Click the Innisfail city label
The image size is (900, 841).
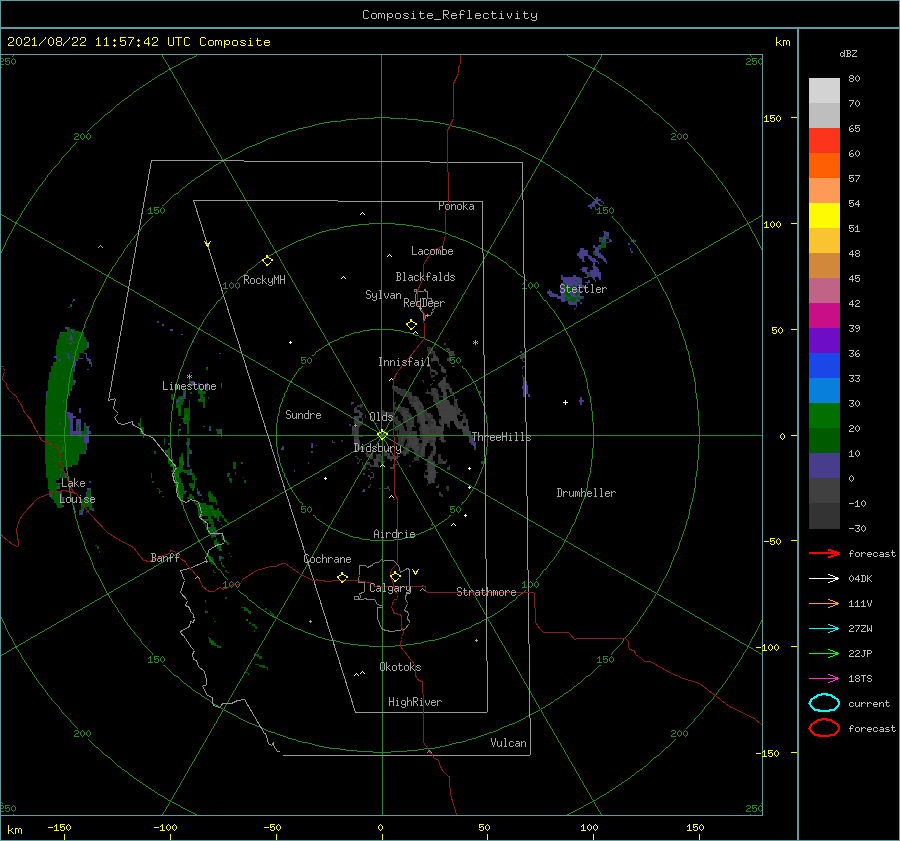click(x=404, y=362)
